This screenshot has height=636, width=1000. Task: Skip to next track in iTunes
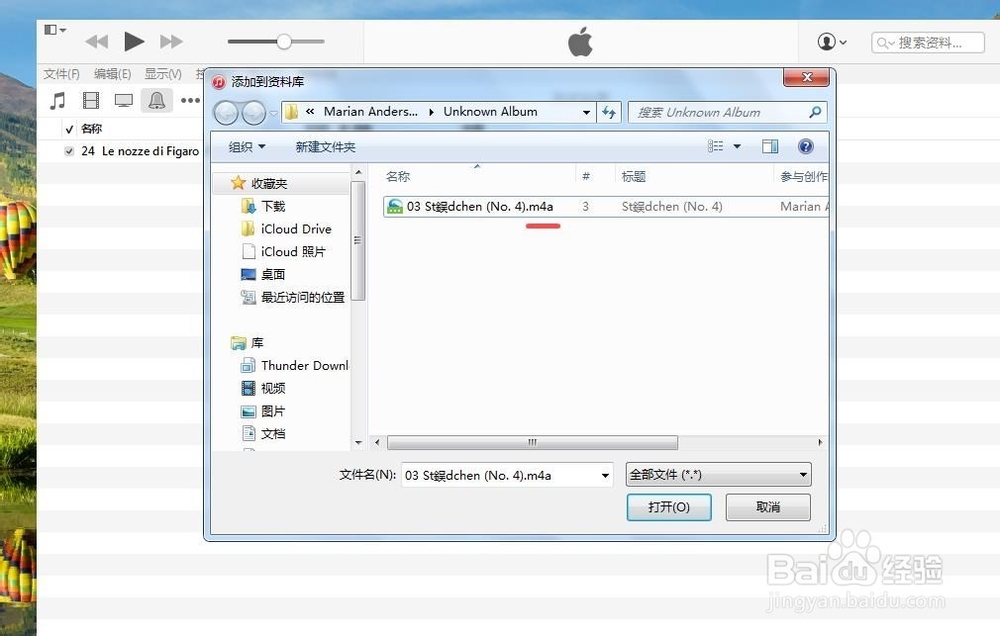click(x=171, y=42)
